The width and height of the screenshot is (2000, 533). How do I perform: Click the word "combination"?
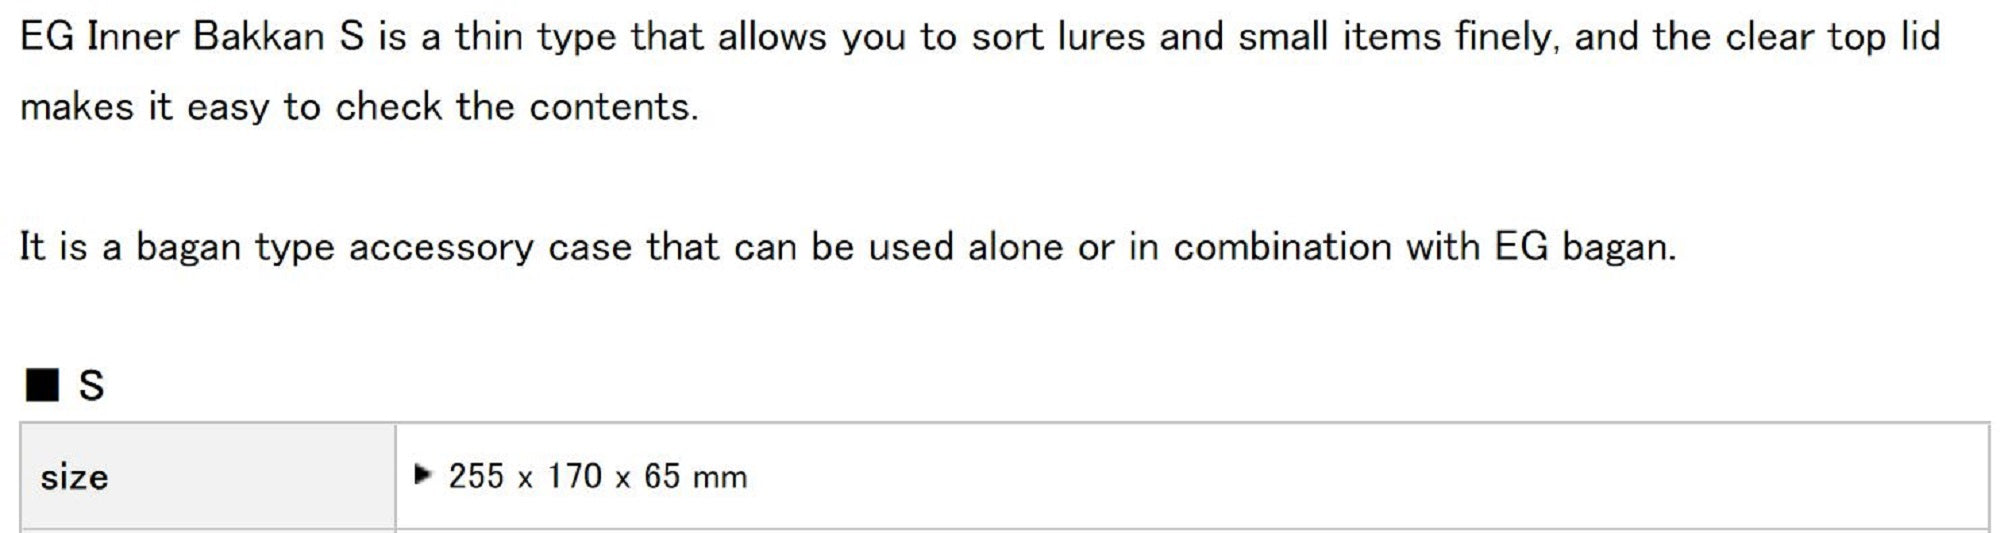[x=1282, y=247]
